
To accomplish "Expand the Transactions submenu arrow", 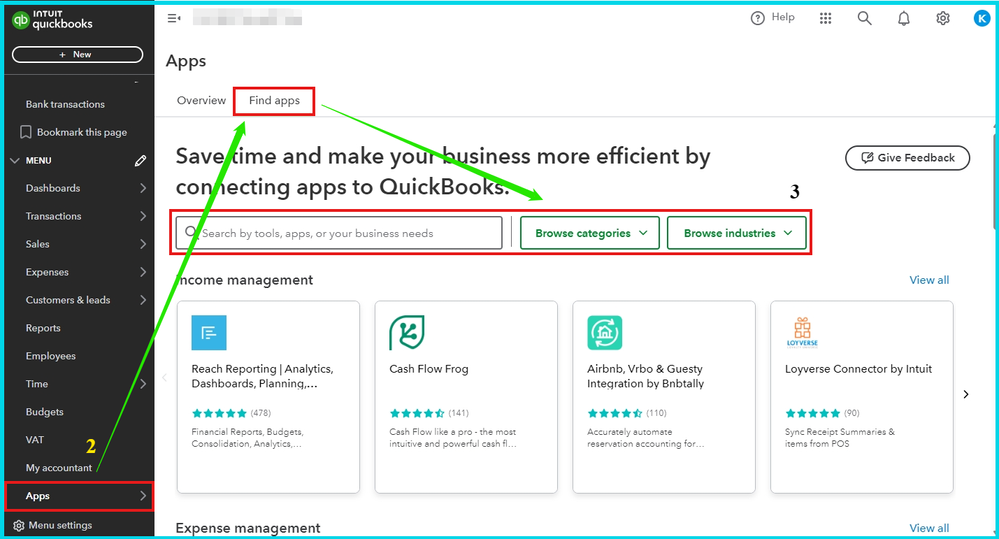I will [x=143, y=216].
